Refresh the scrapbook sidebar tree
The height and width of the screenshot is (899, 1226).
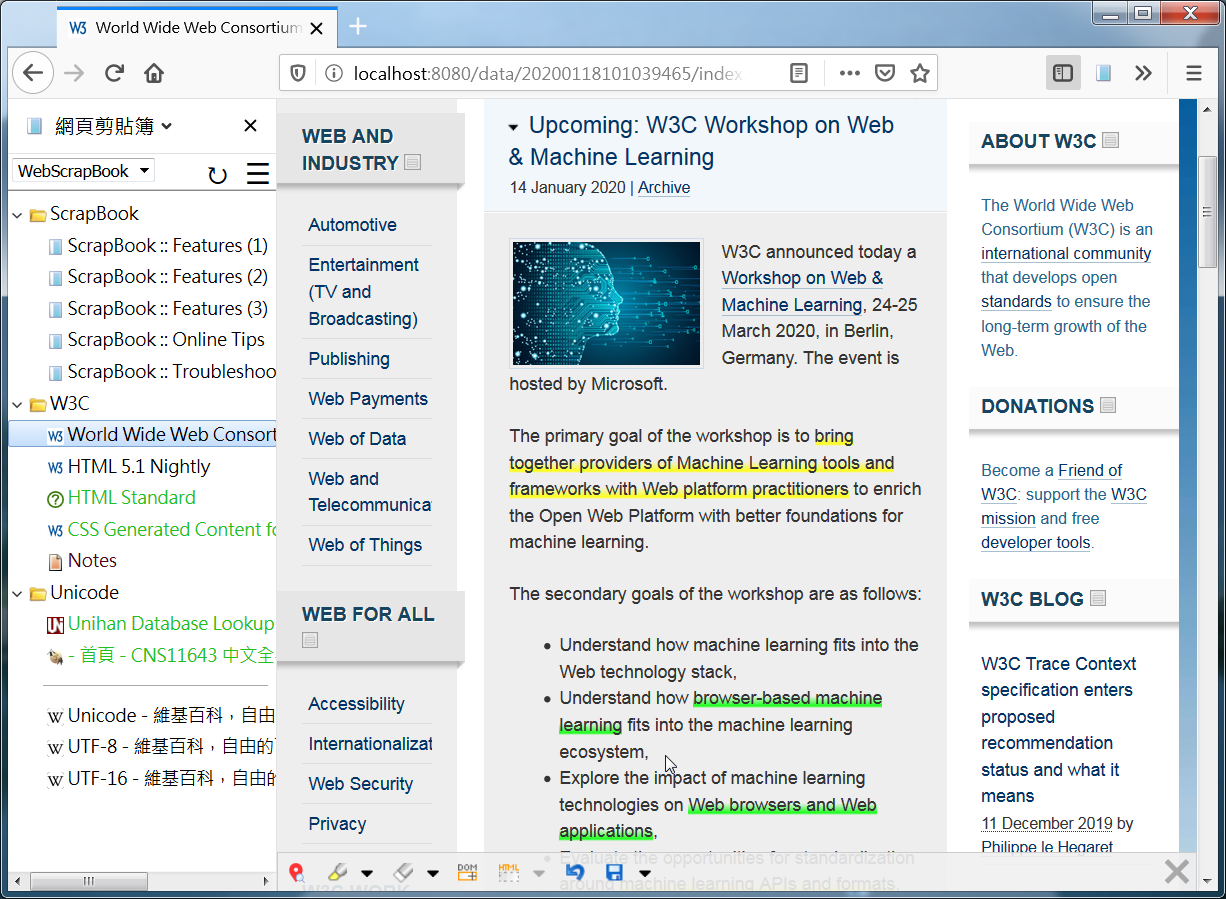click(217, 175)
